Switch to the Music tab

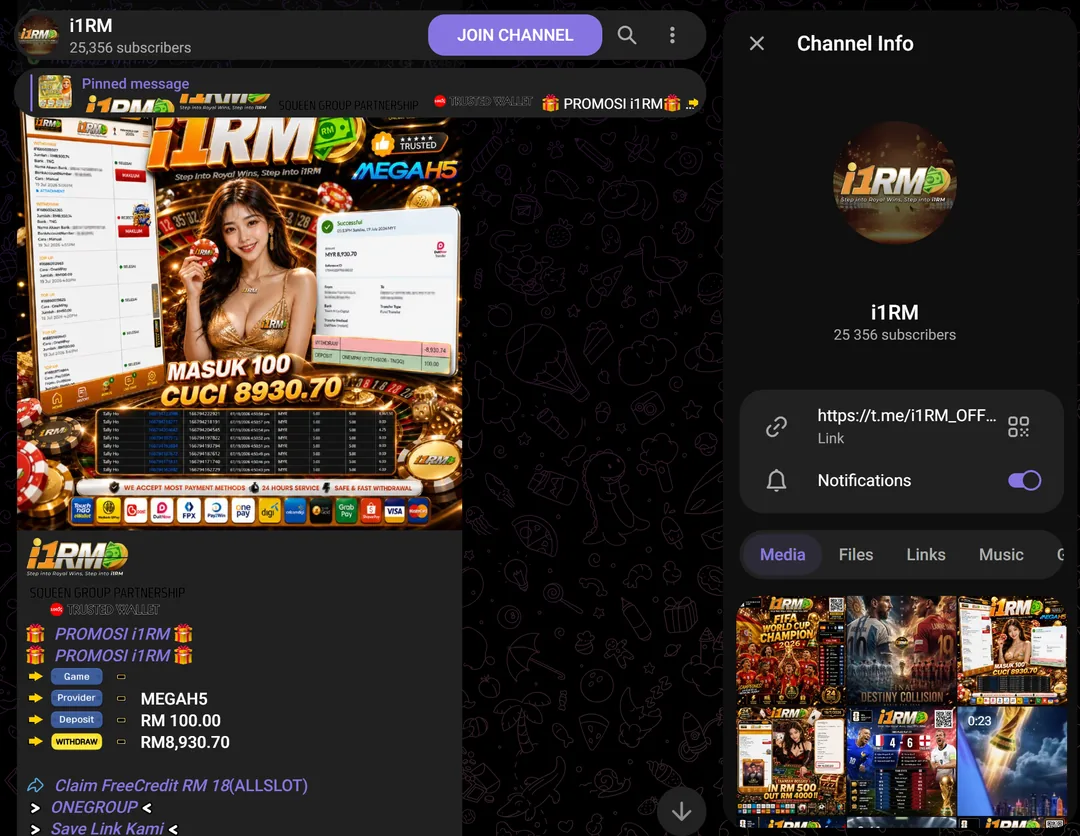pyautogui.click(x=1001, y=554)
